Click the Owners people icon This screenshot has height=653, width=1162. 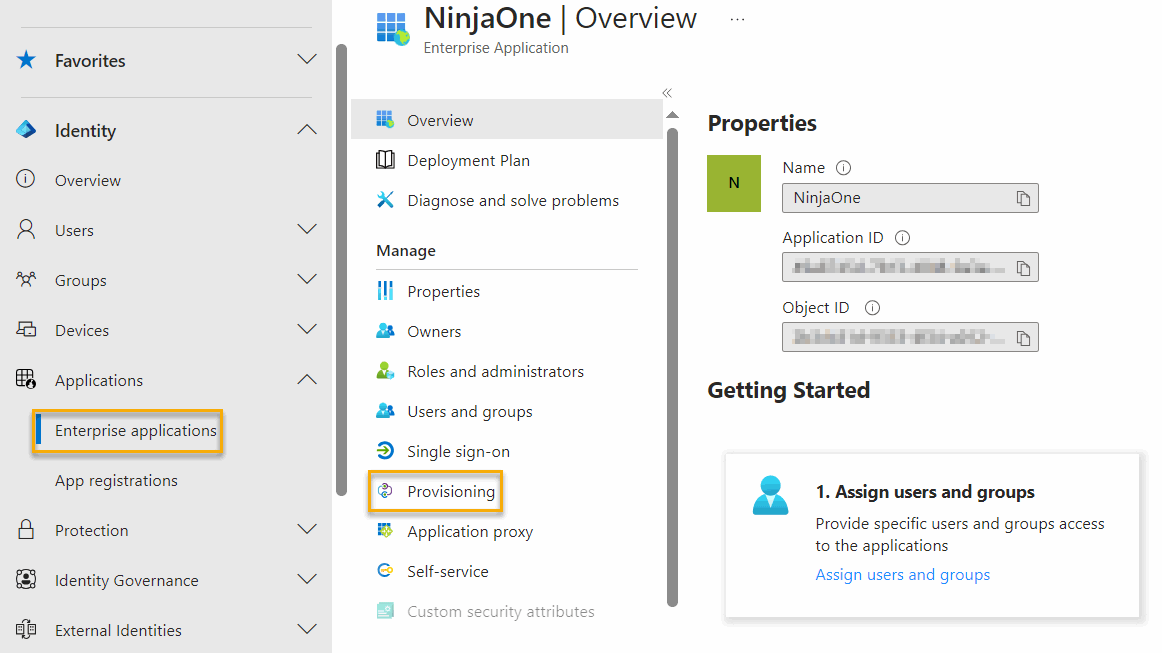386,331
